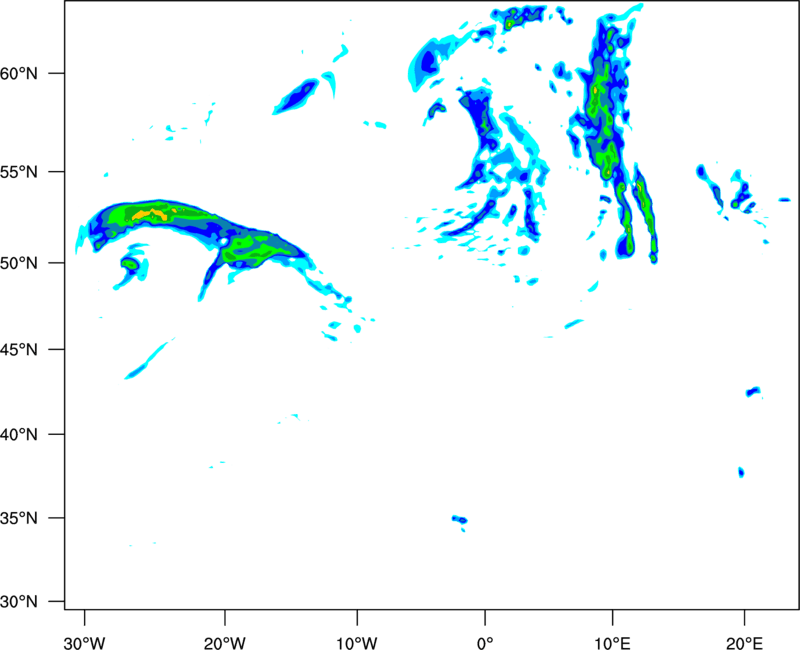
Task: Click the 50°N latitude label
Action: click(x=19, y=263)
